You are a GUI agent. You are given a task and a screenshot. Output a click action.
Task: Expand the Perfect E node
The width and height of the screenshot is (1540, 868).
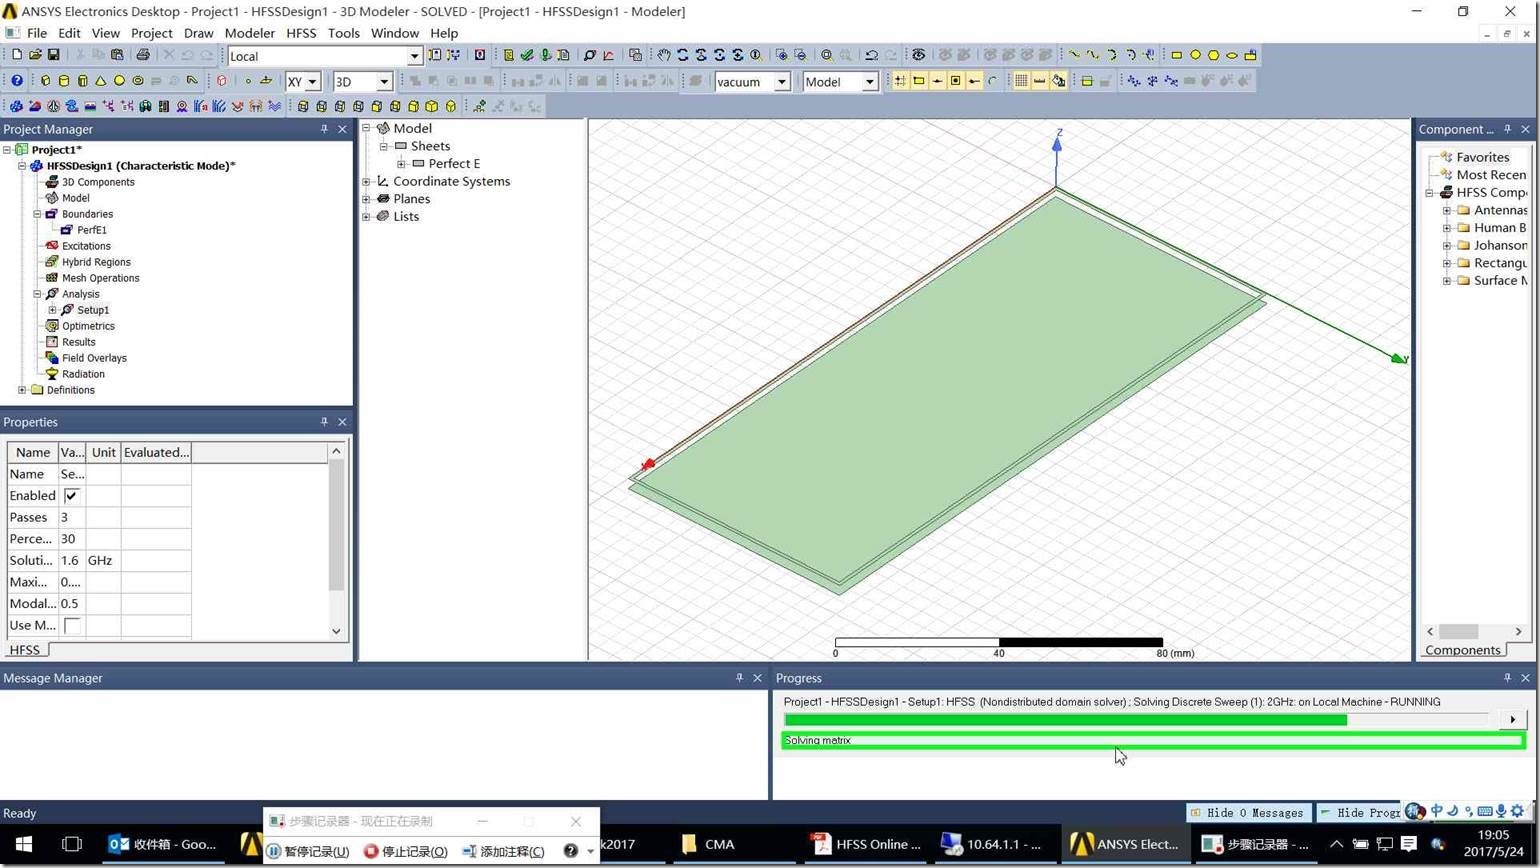pos(401,164)
